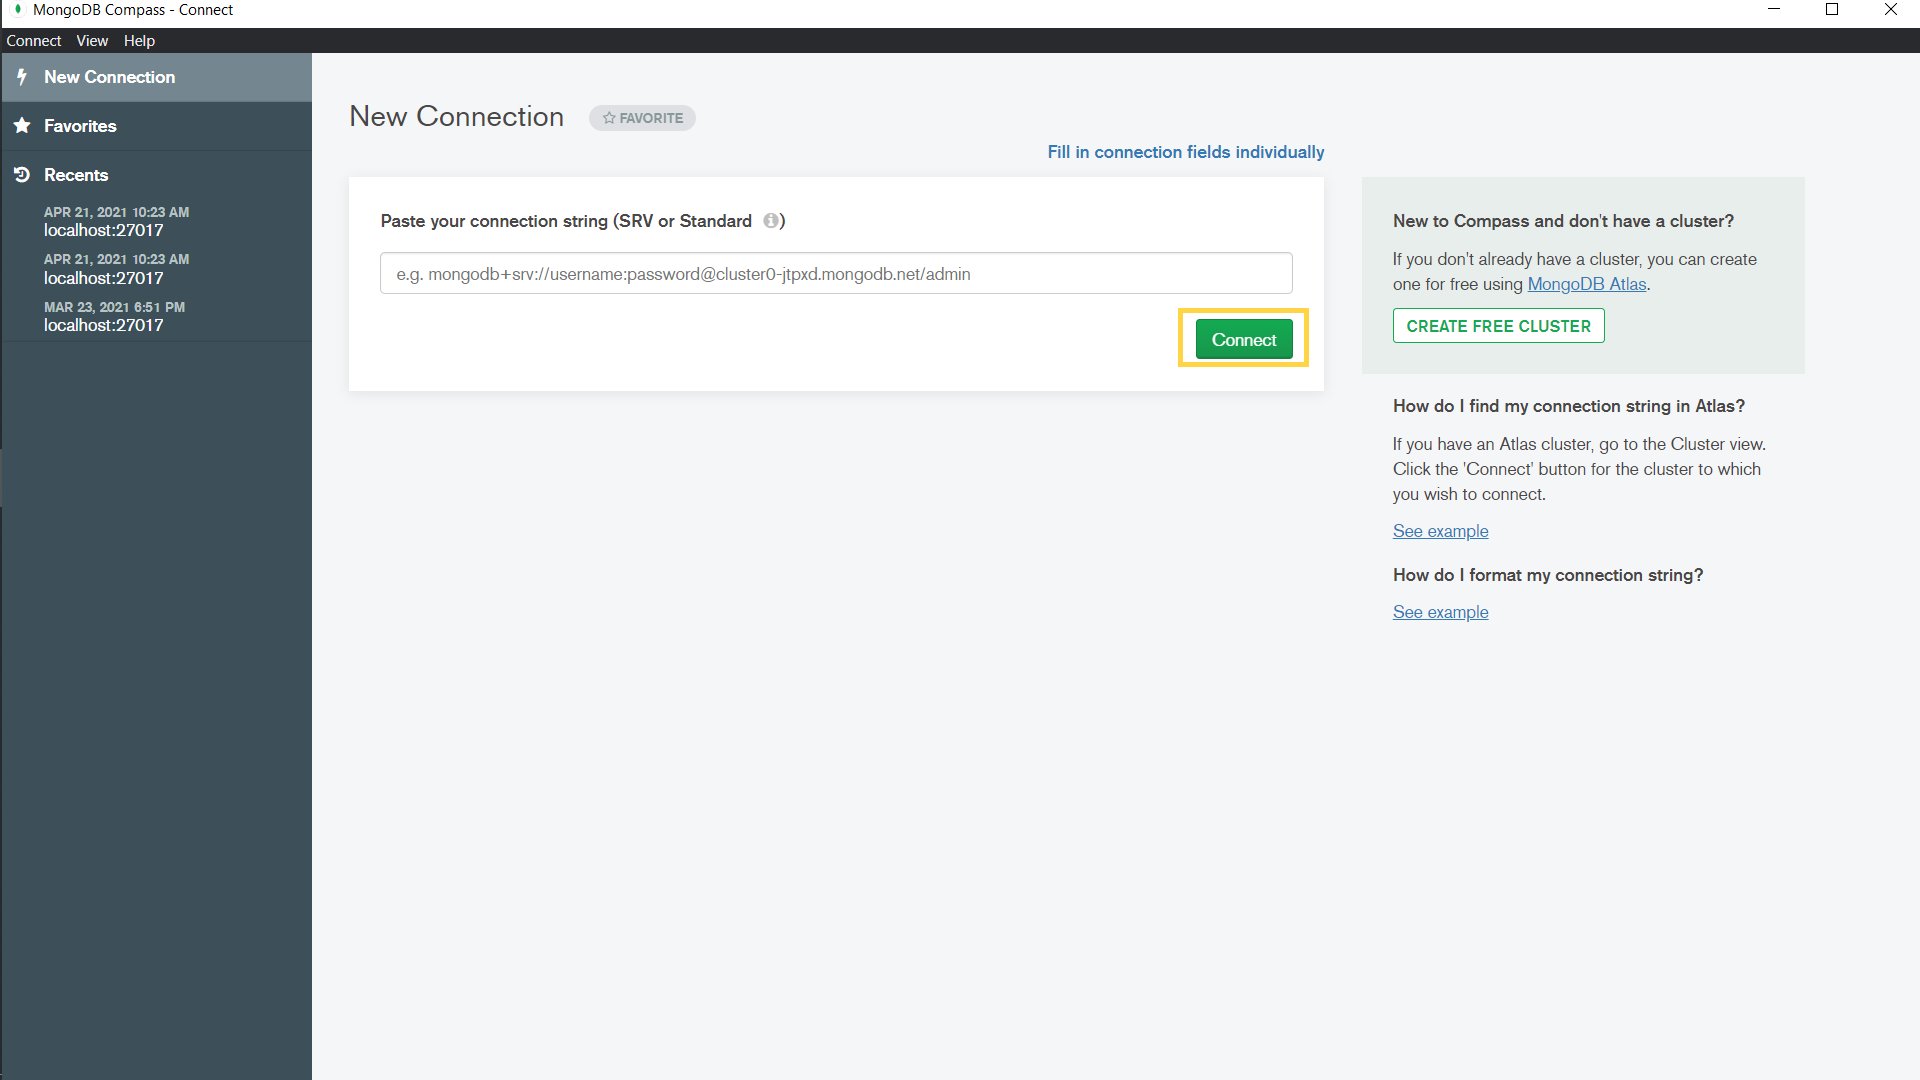This screenshot has height=1080, width=1920.
Task: Click the info icon next to connection string label
Action: pos(771,221)
